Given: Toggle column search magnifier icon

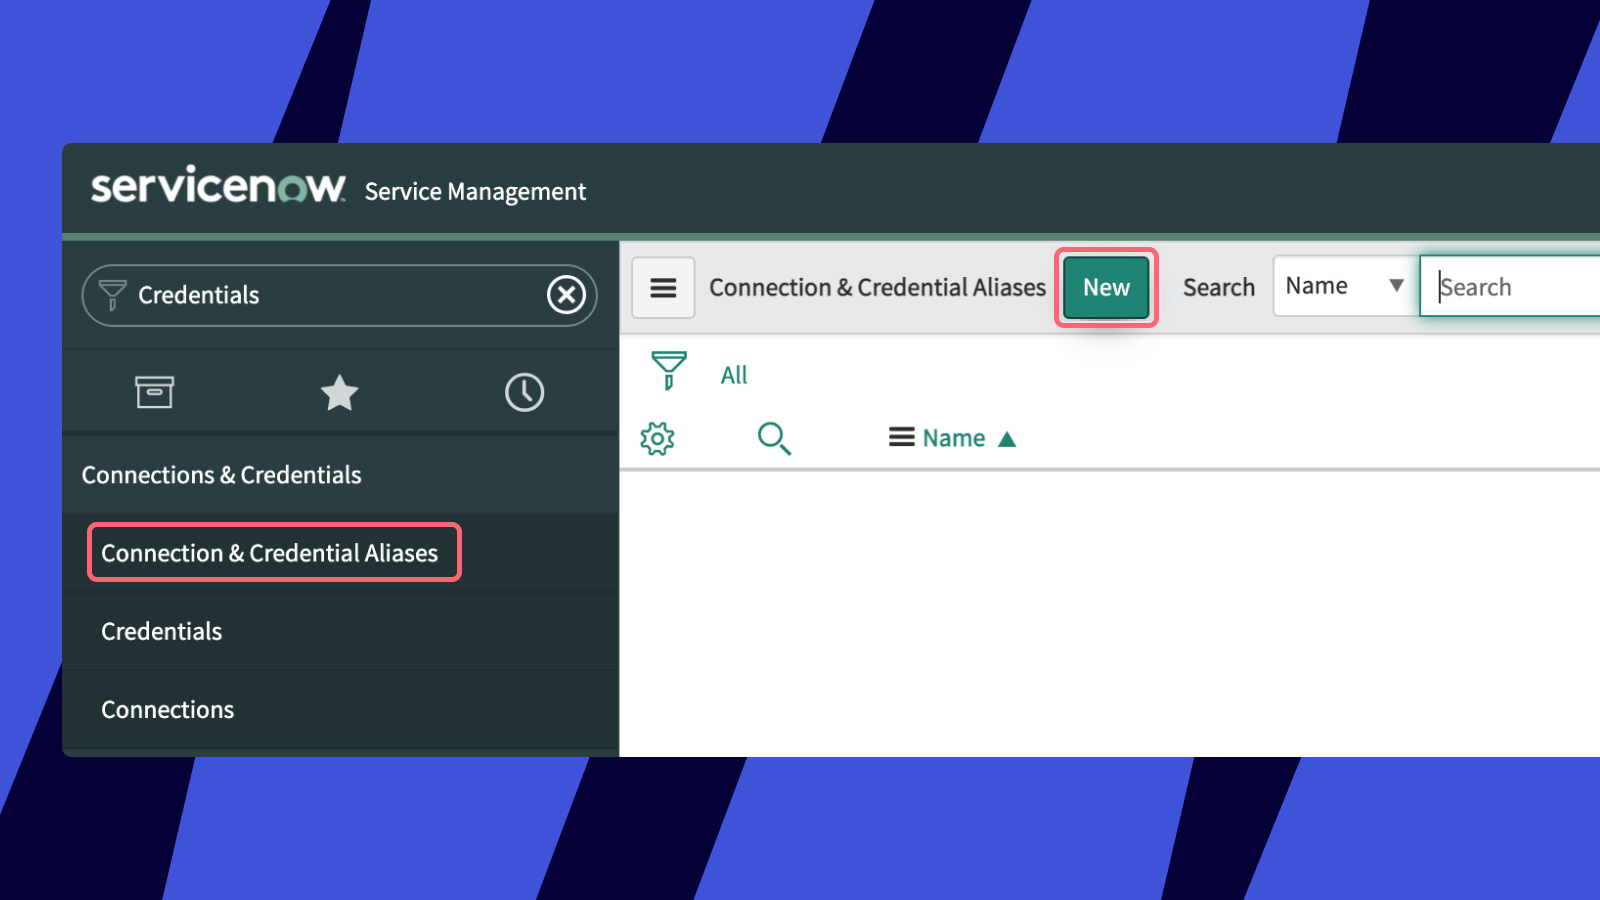Looking at the screenshot, I should (774, 438).
